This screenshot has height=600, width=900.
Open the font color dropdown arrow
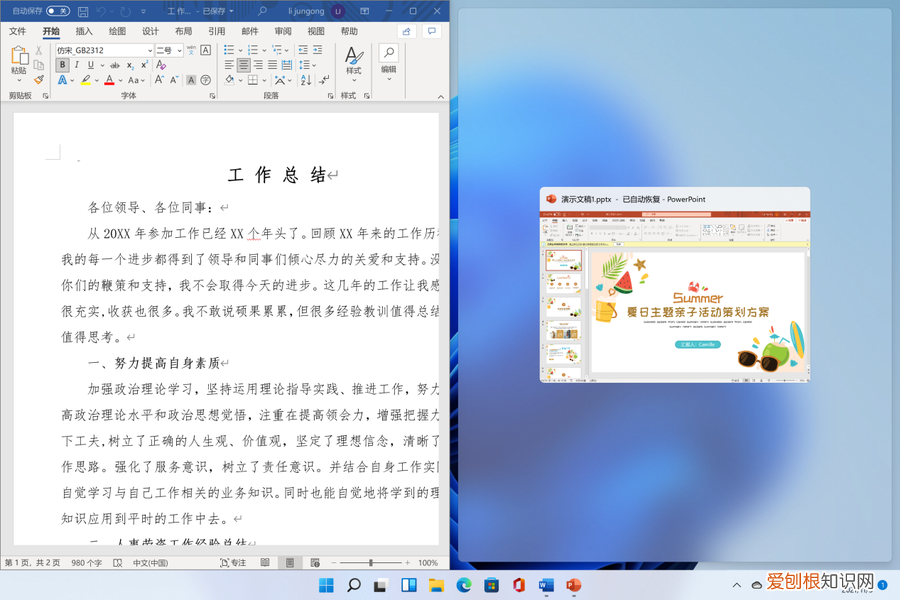[119, 80]
